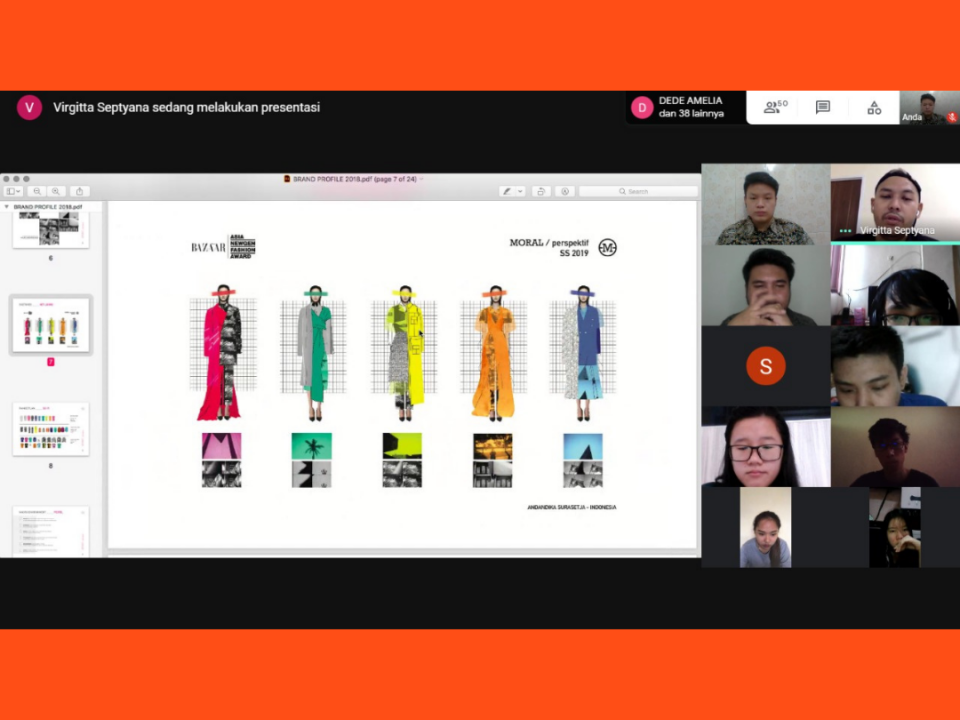Click the orange S avatar participant tile
Viewport: 960px width, 720px height.
765,366
